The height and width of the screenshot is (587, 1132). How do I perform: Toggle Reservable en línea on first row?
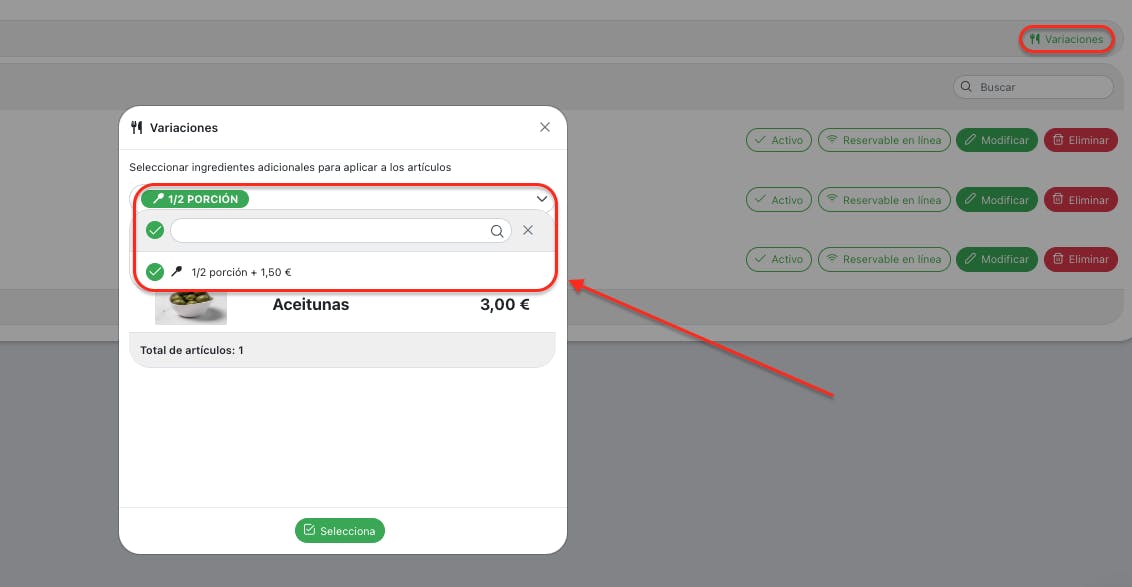tap(884, 140)
